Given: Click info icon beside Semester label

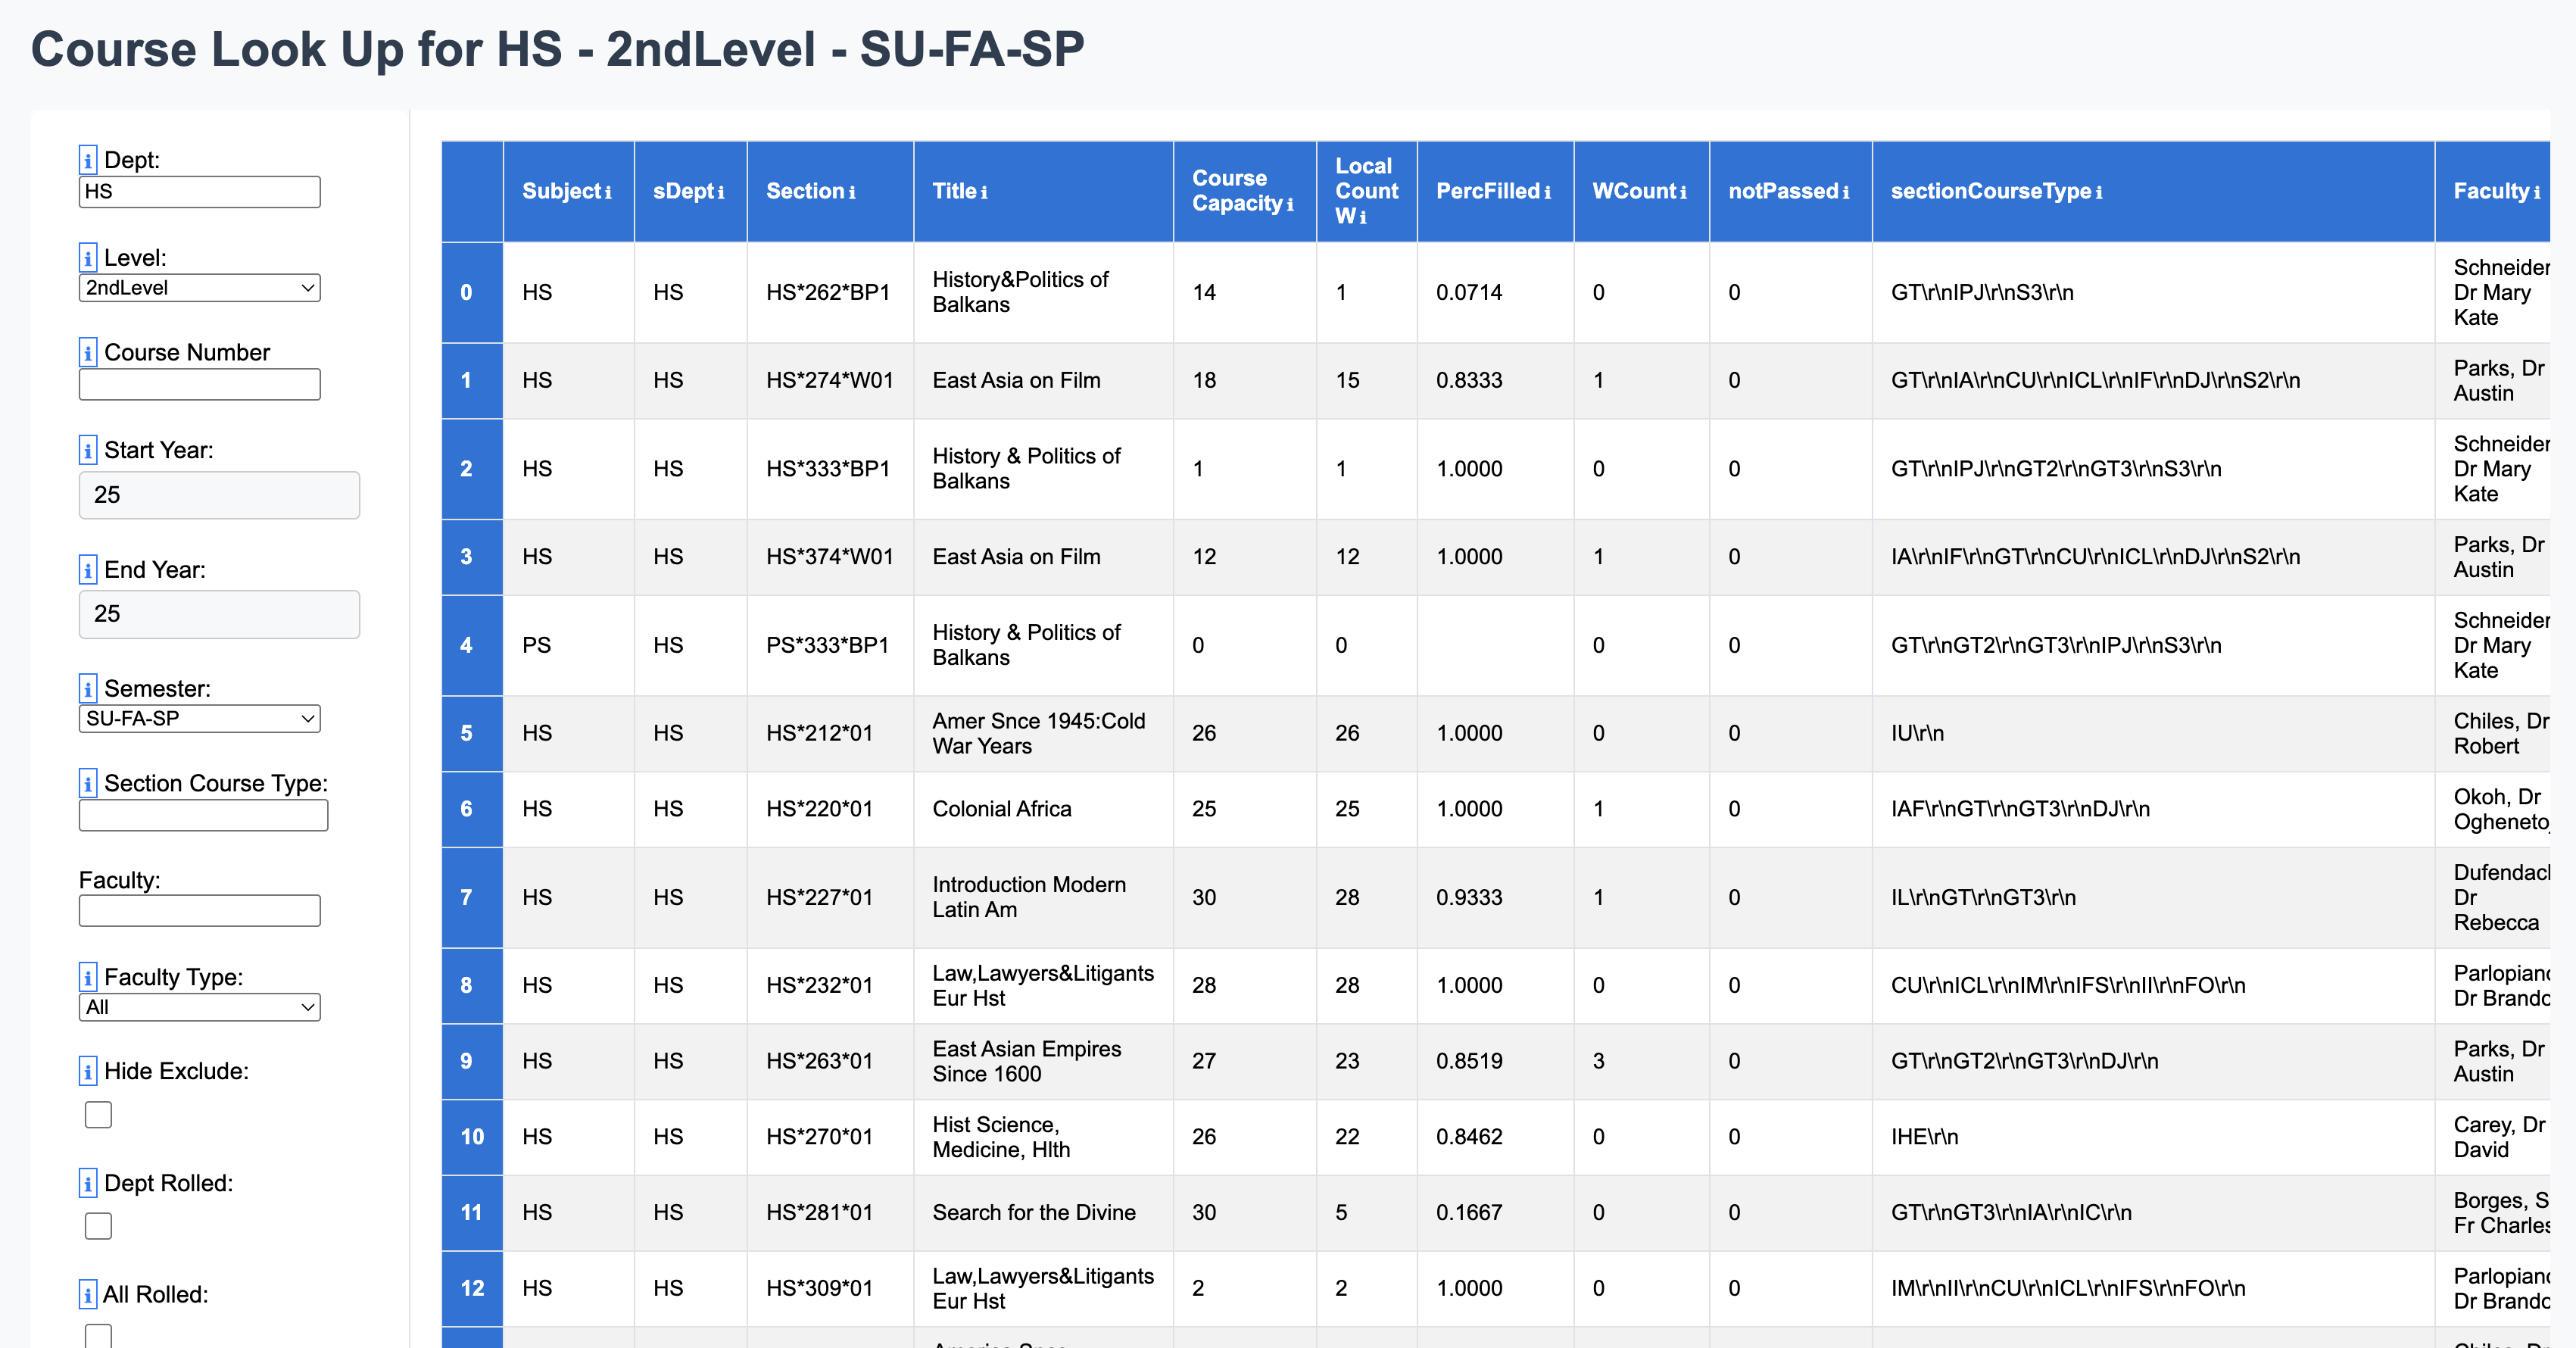Looking at the screenshot, I should [x=88, y=689].
